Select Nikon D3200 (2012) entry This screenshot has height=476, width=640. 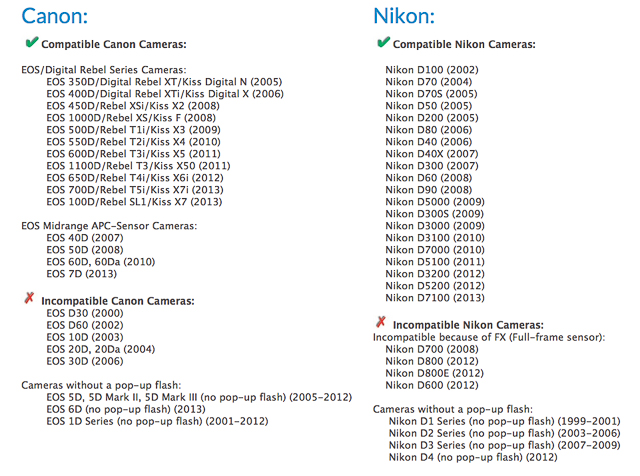[x=435, y=274]
